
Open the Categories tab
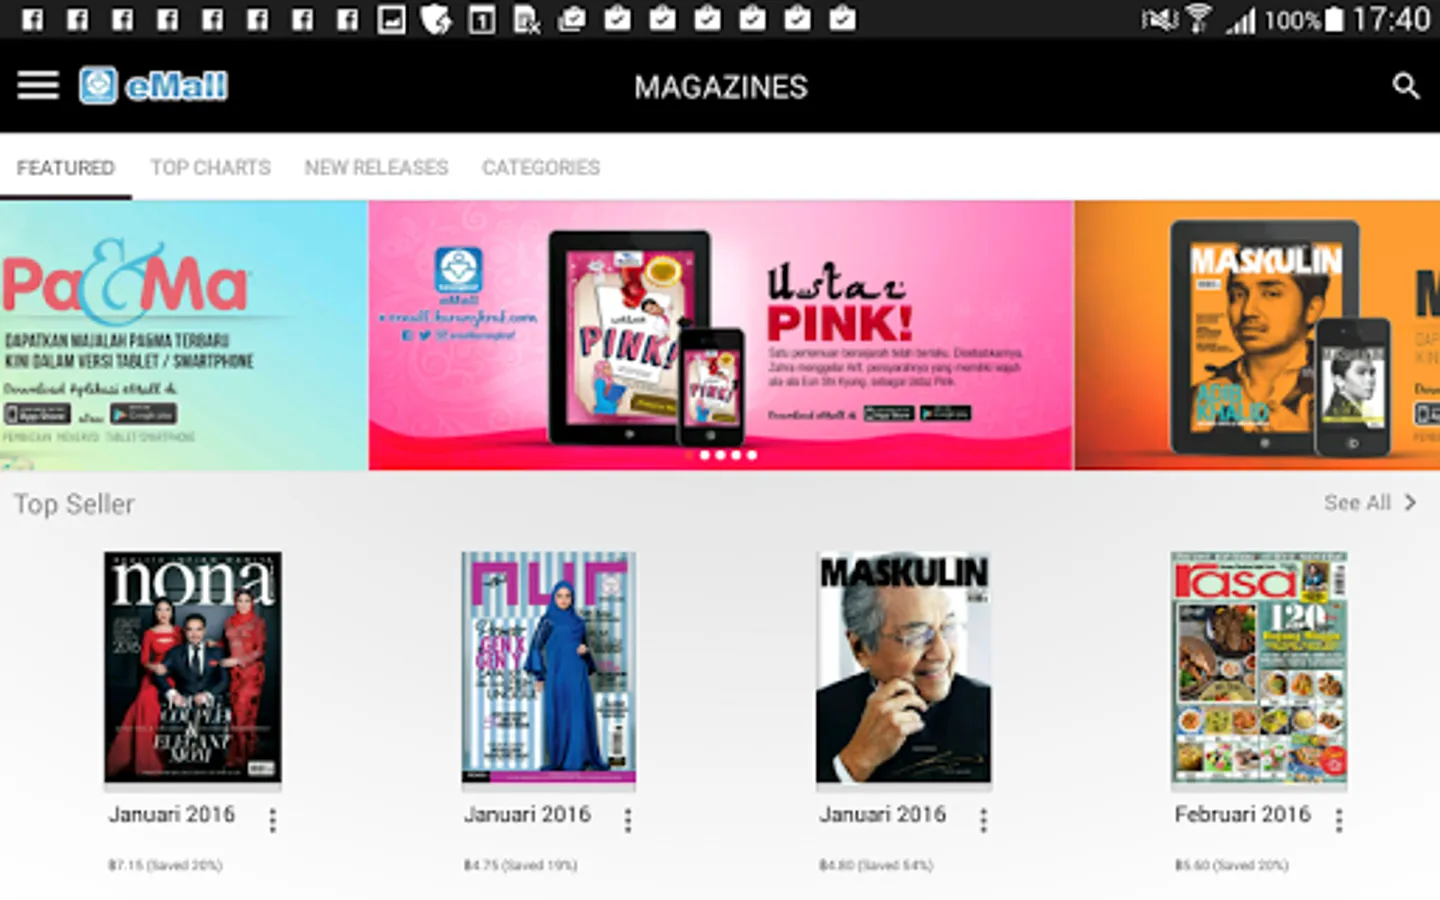(x=541, y=167)
